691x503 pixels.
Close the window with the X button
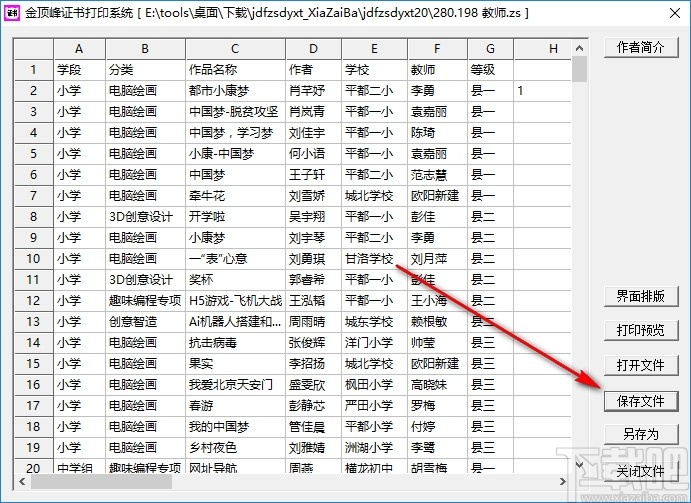675,13
